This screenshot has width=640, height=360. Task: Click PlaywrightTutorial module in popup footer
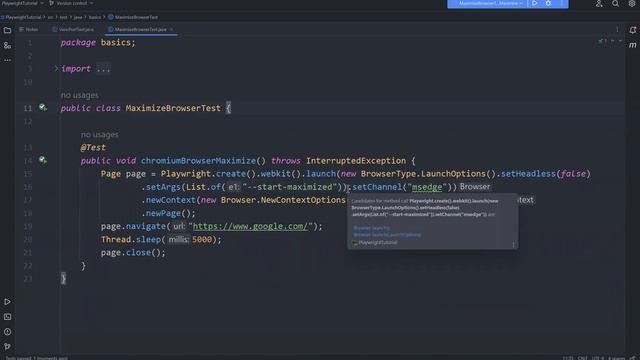(x=374, y=242)
